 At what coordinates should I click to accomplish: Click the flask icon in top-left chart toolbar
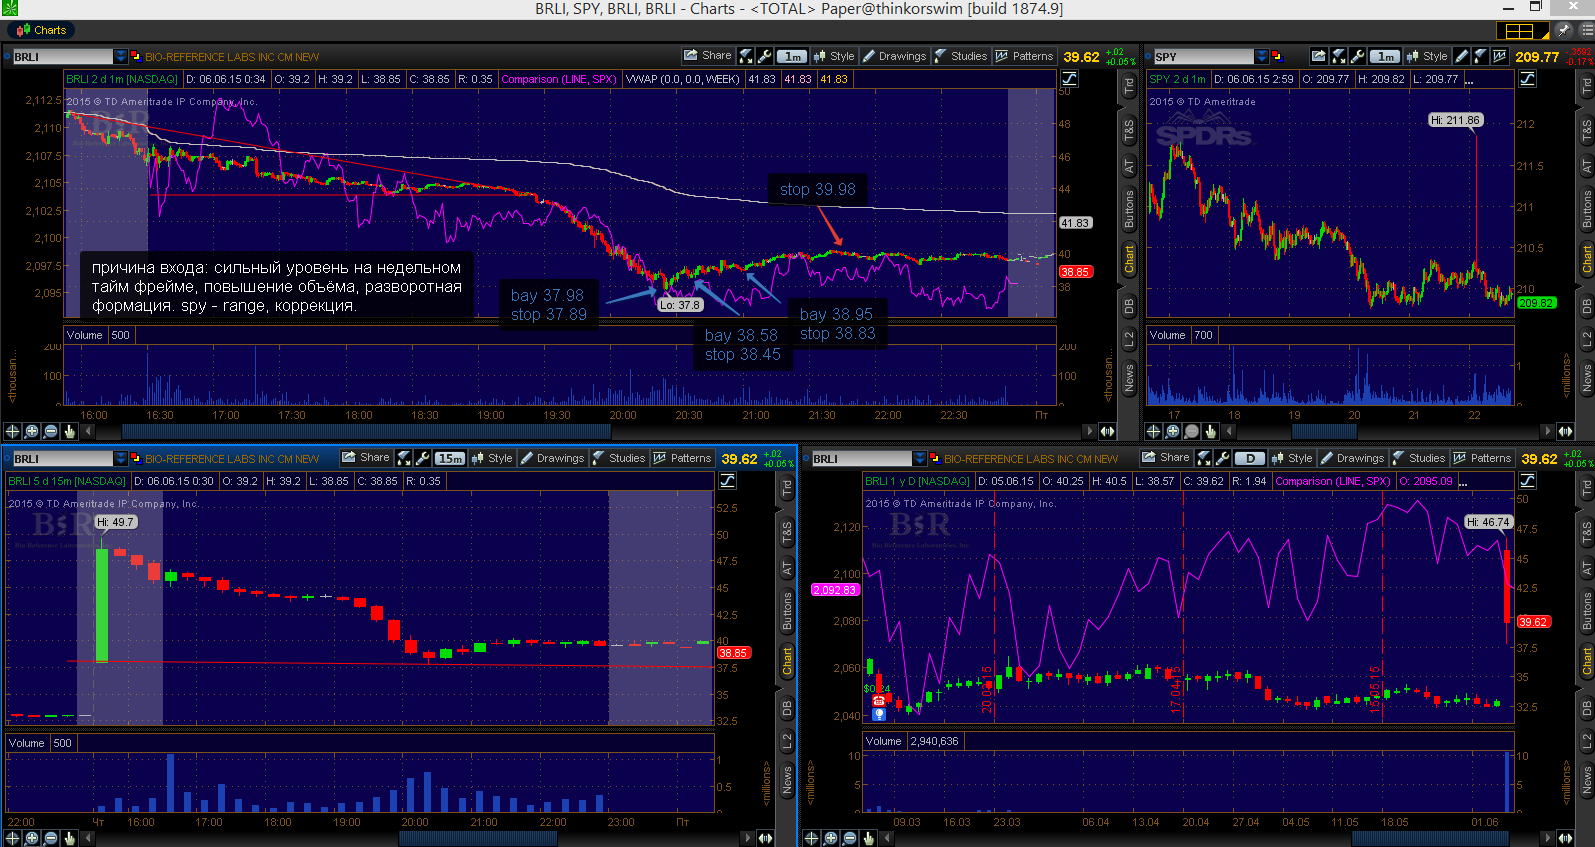(746, 56)
